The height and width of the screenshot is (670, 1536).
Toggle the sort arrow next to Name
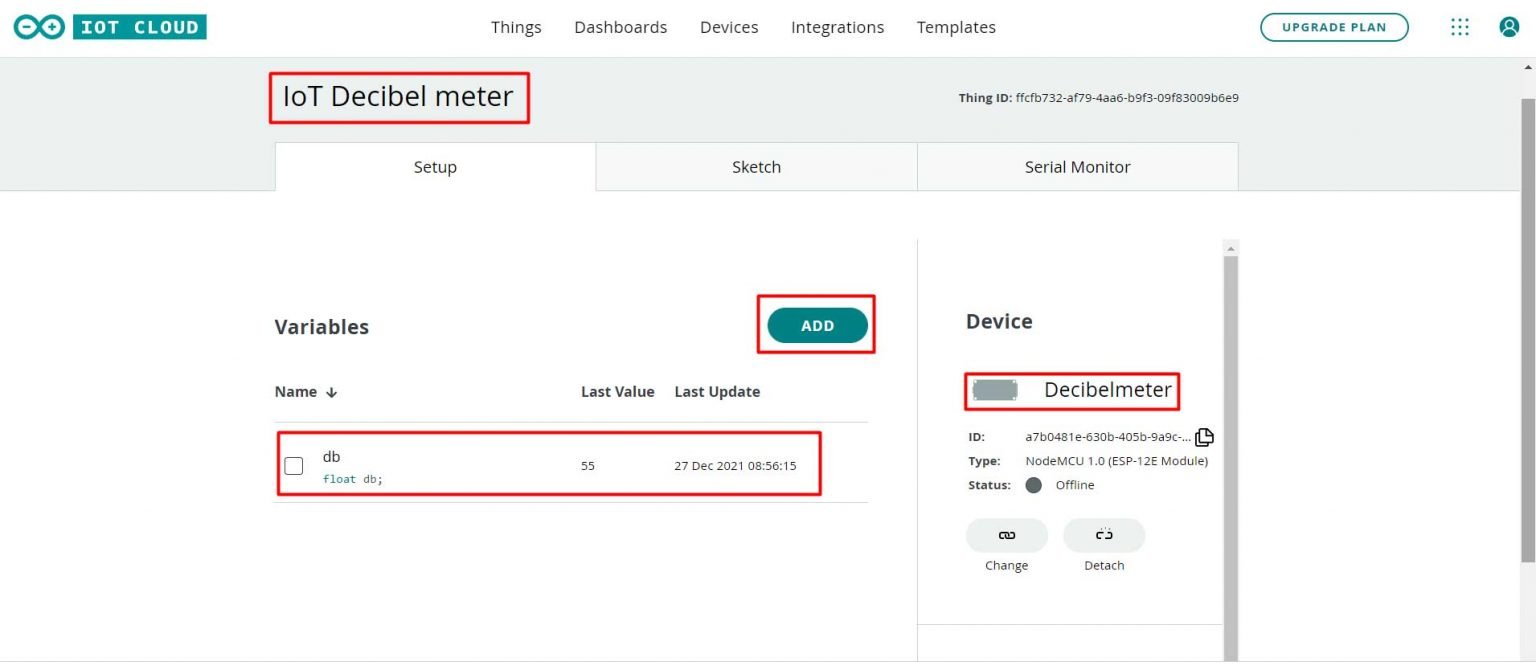[330, 391]
